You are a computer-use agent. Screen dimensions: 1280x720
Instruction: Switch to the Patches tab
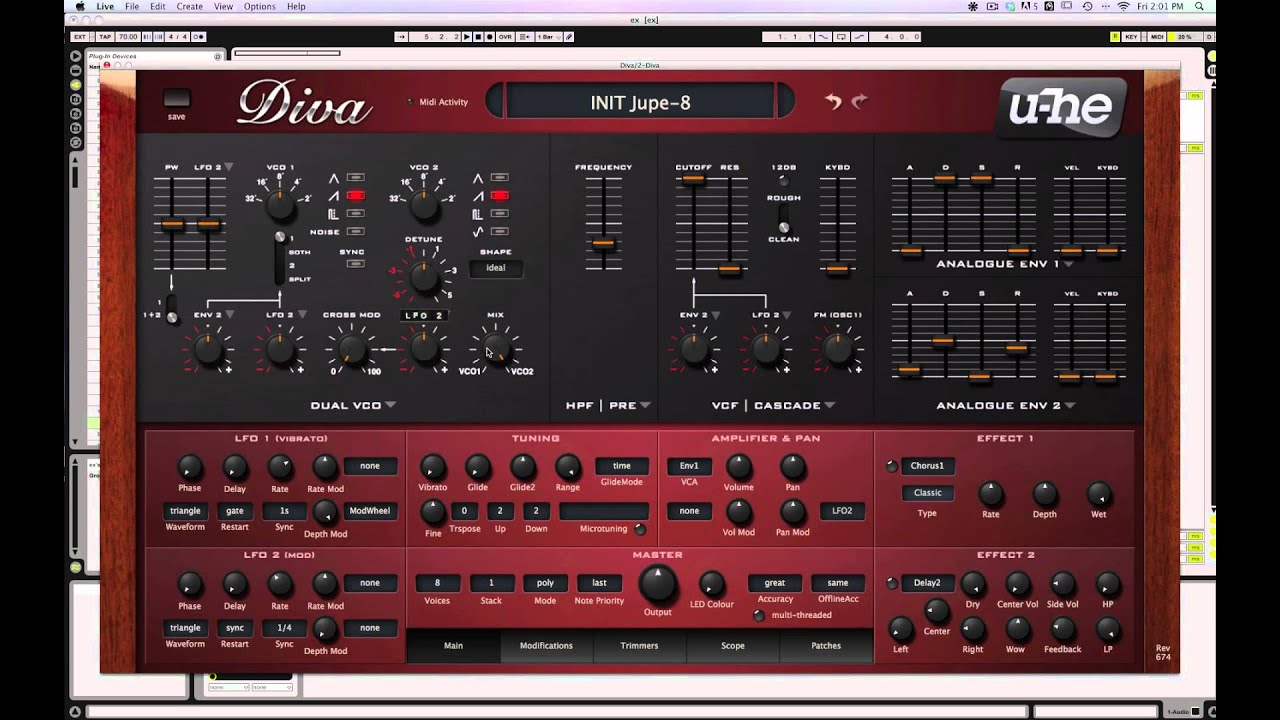826,646
